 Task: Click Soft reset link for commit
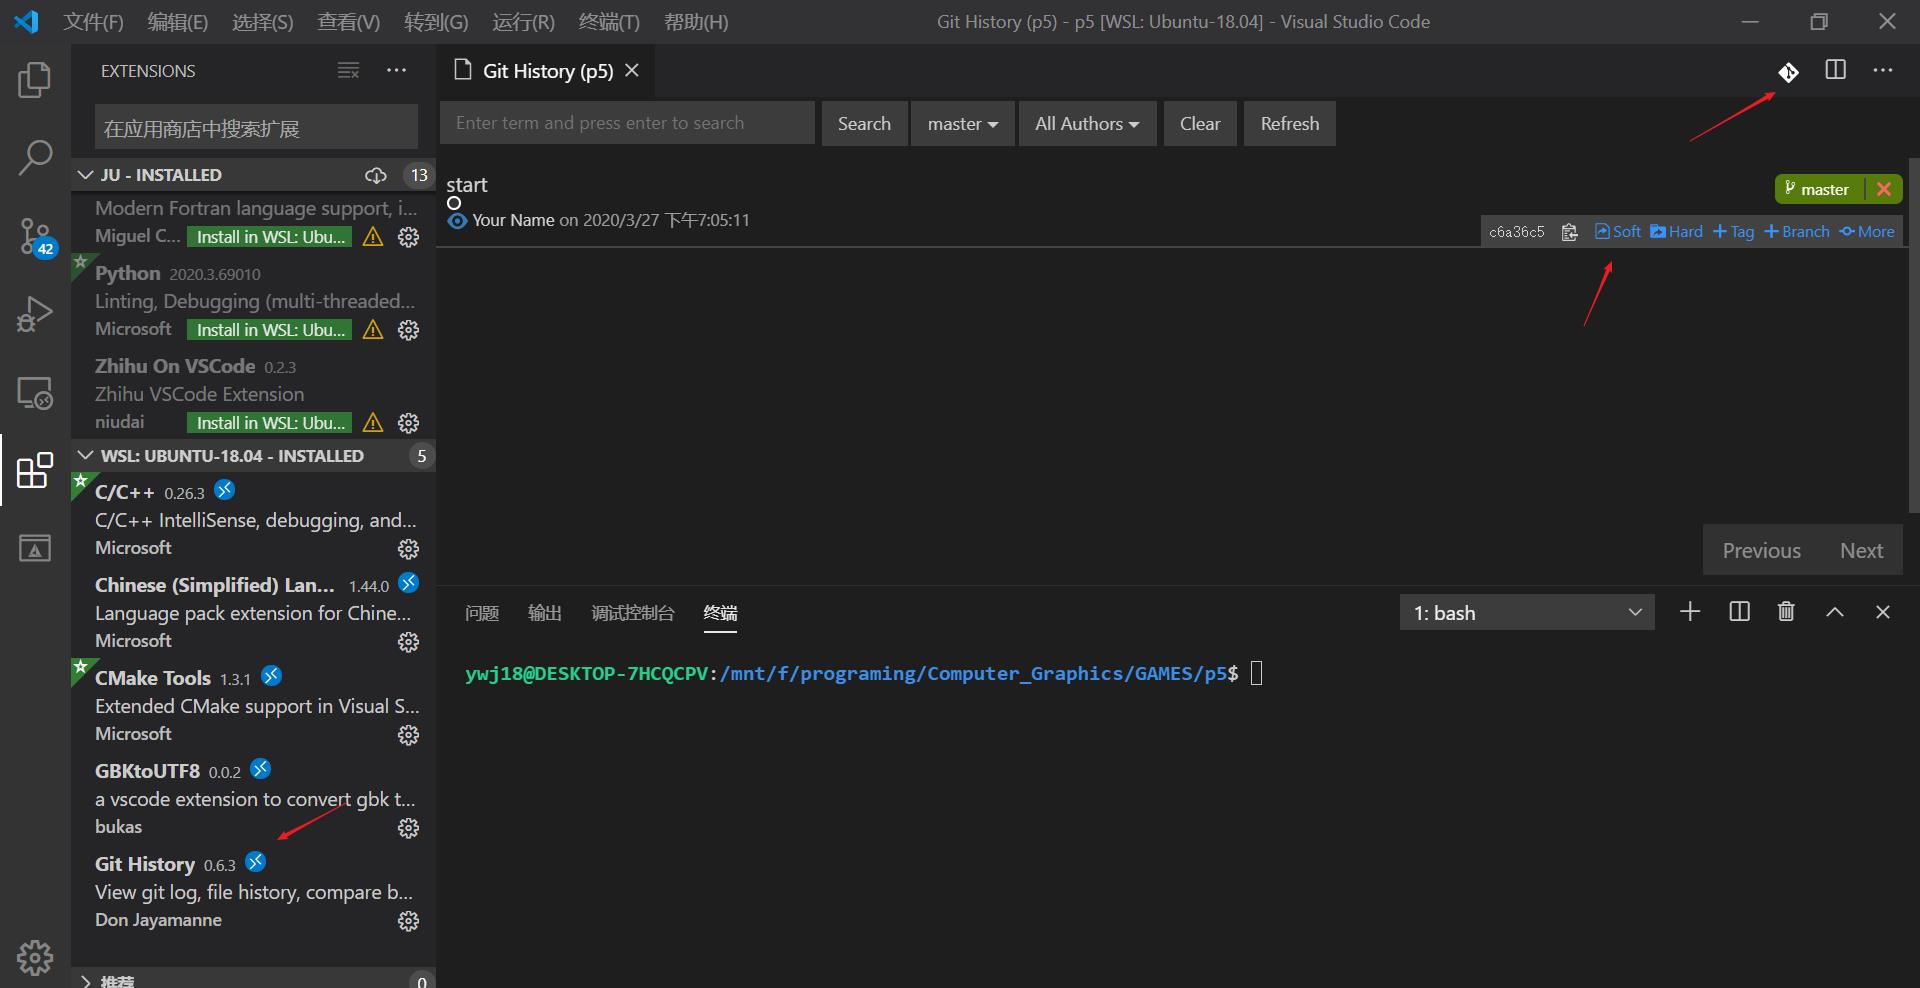pyautogui.click(x=1618, y=232)
